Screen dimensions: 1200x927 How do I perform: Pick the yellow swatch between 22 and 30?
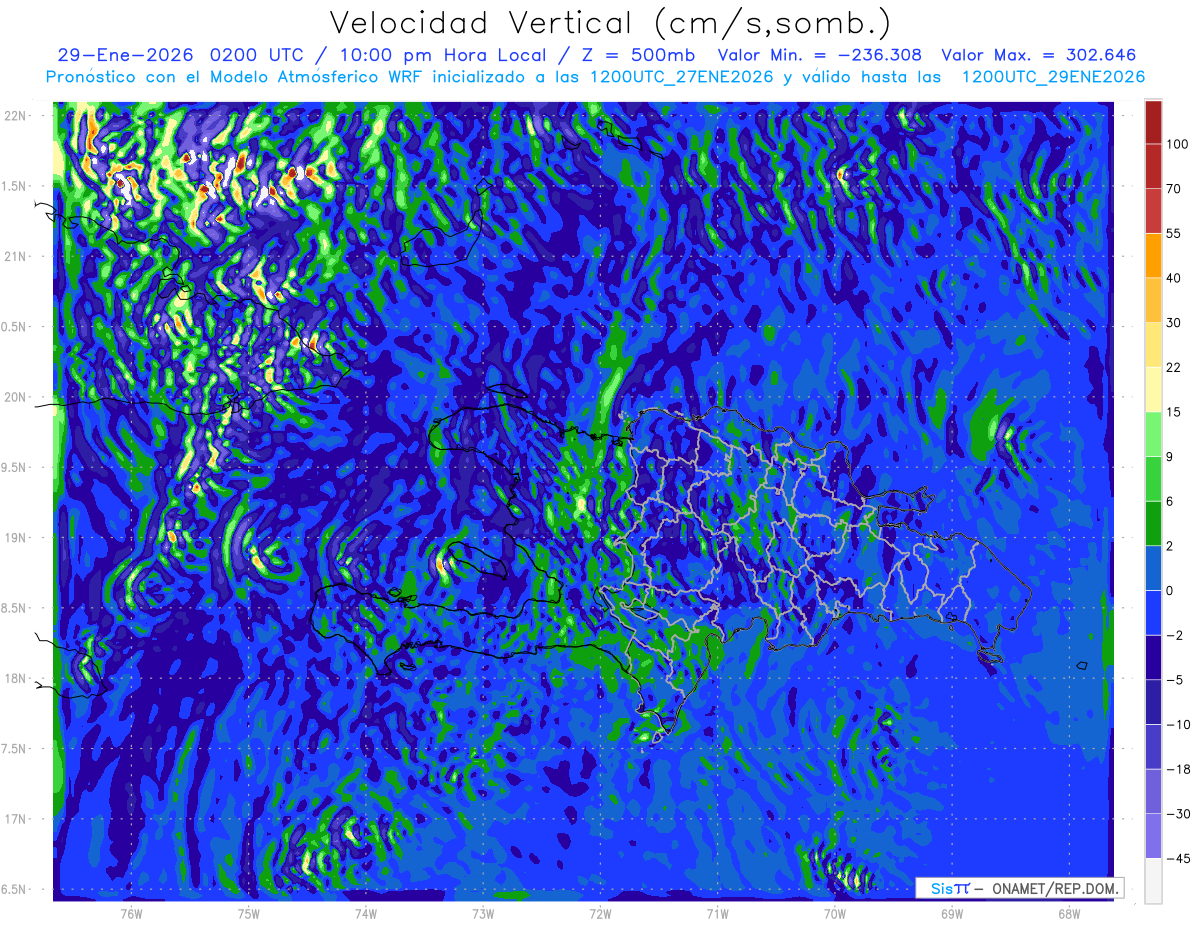(x=1153, y=345)
